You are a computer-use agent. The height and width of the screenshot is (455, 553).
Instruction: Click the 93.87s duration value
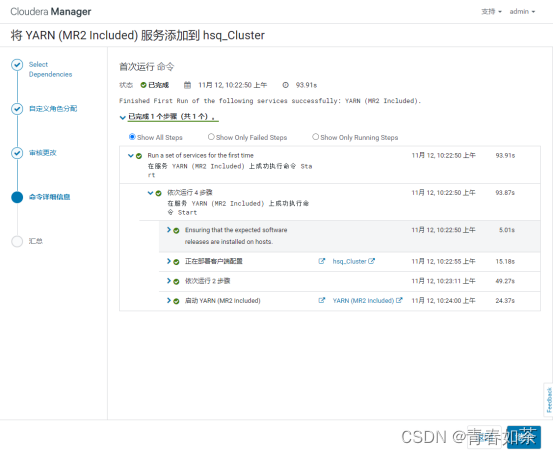click(x=505, y=193)
